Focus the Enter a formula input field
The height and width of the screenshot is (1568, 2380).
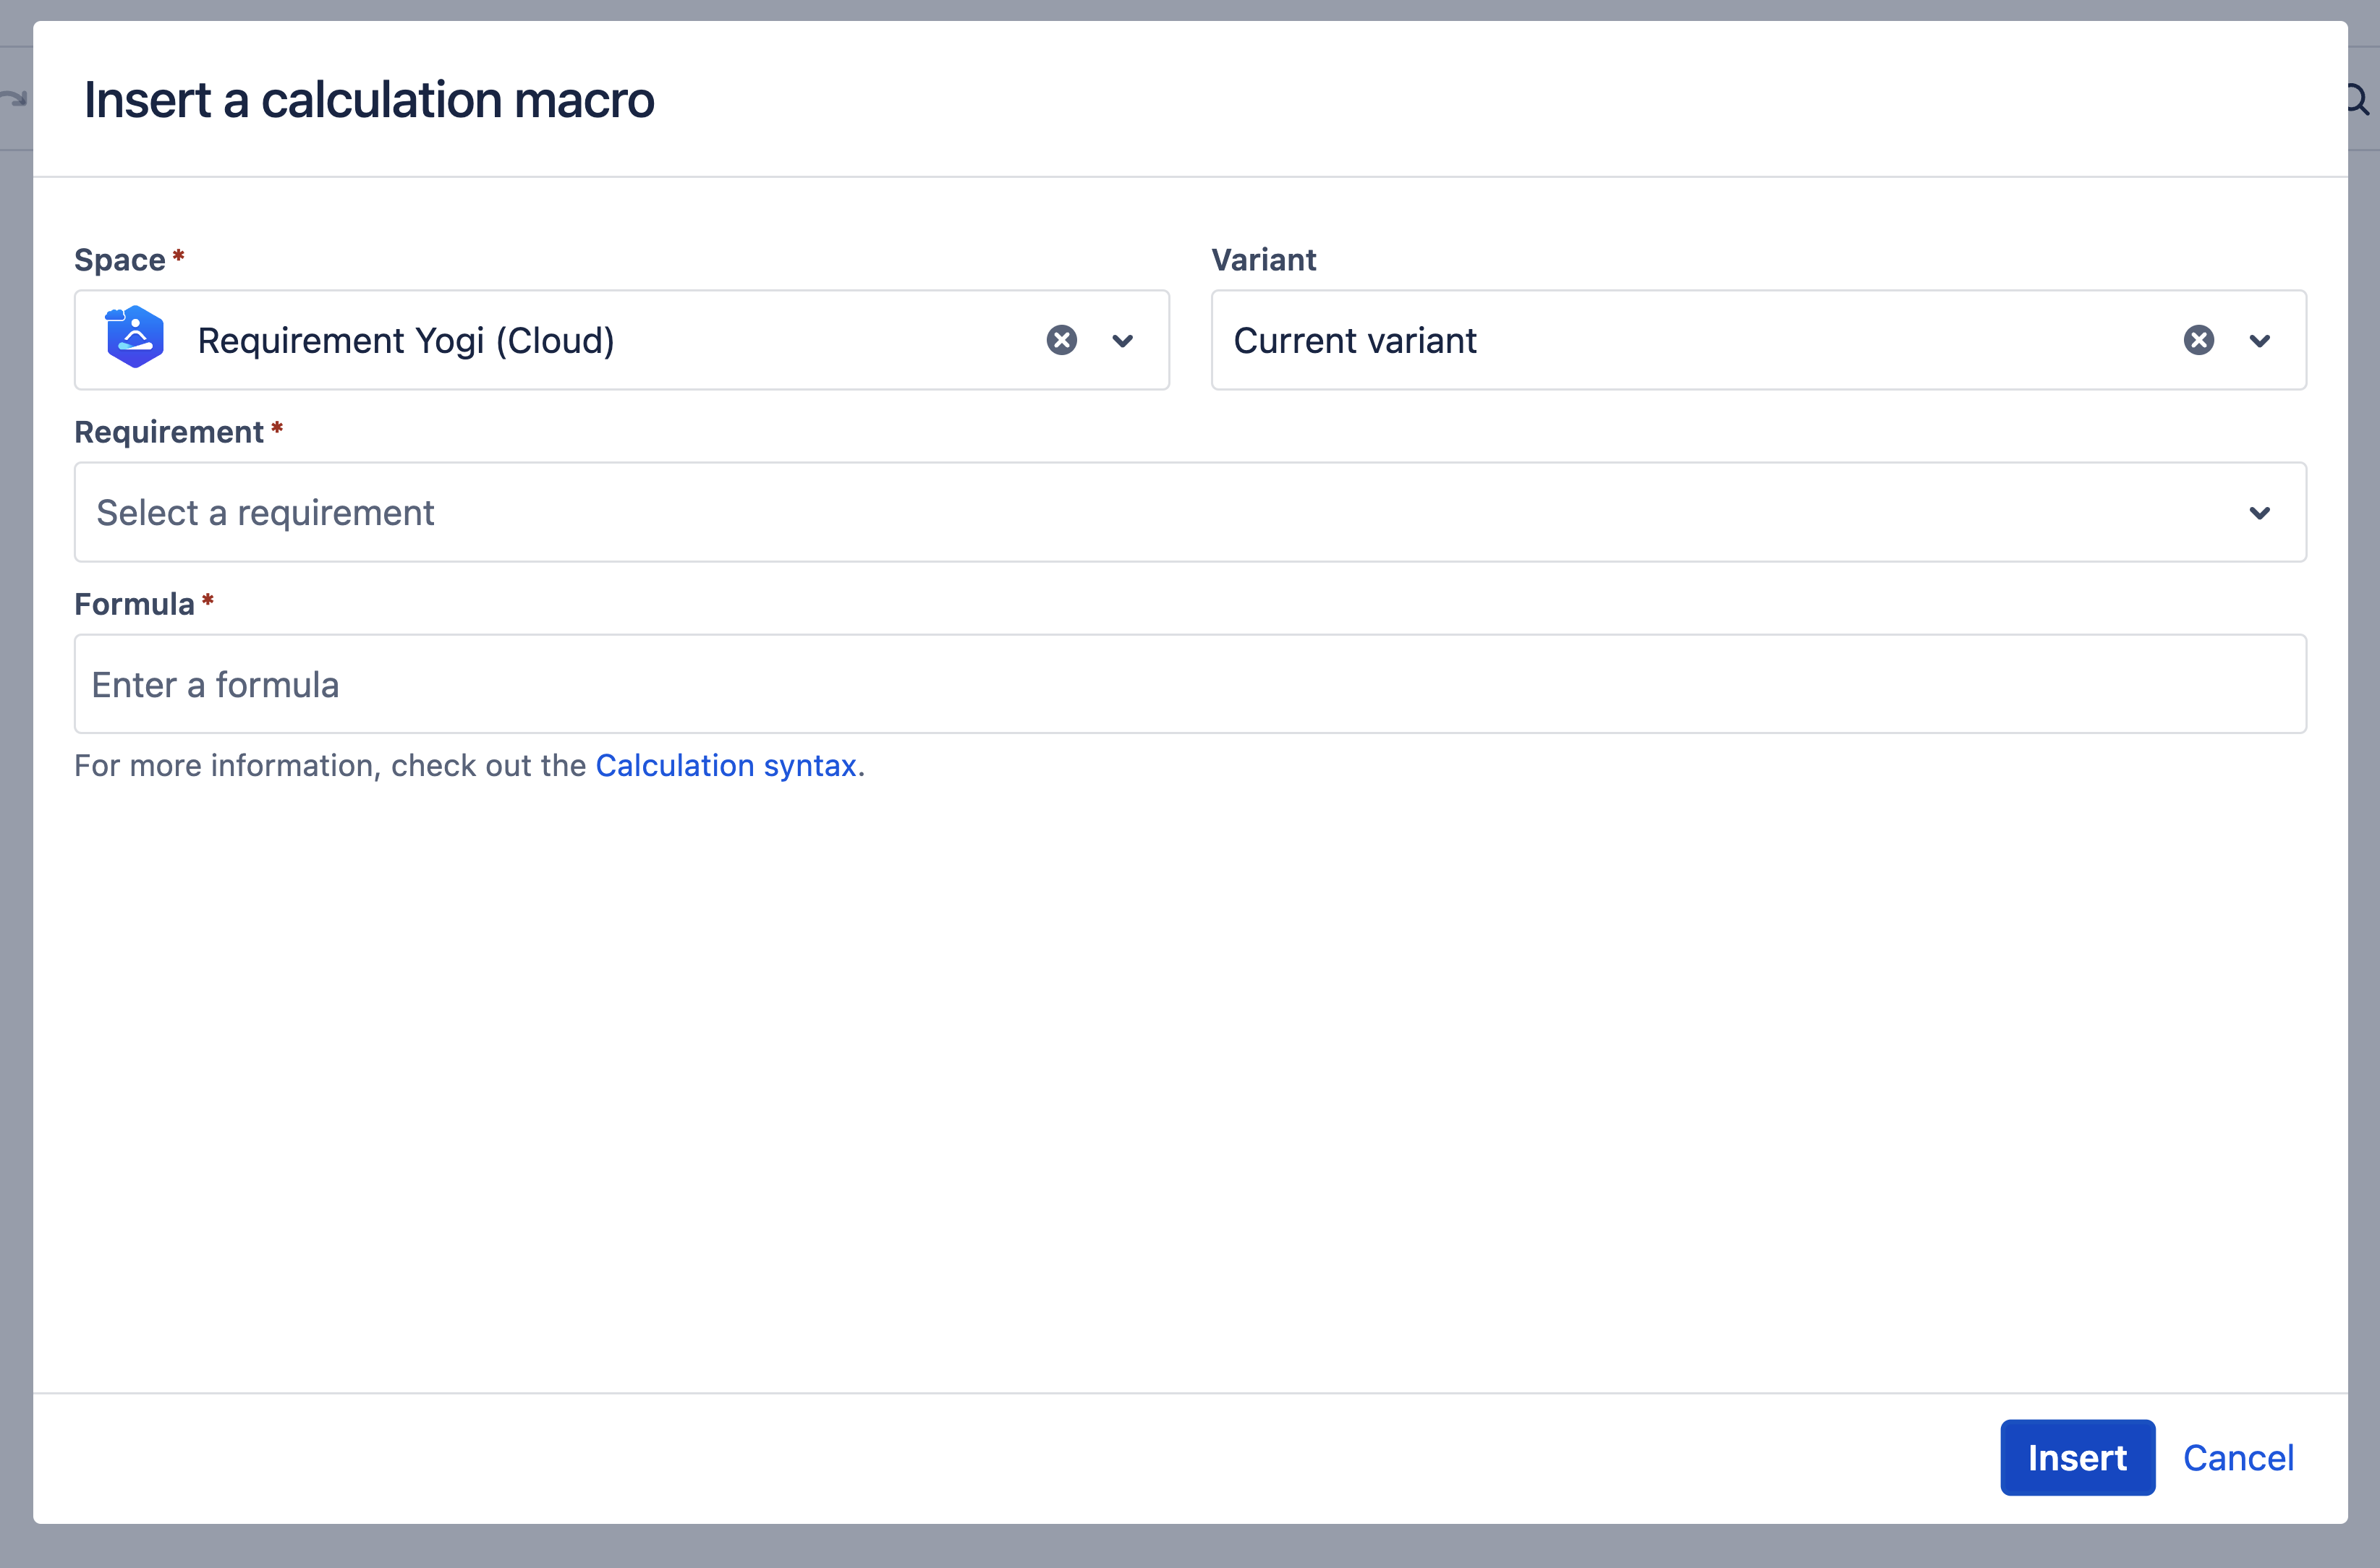pyautogui.click(x=1190, y=685)
